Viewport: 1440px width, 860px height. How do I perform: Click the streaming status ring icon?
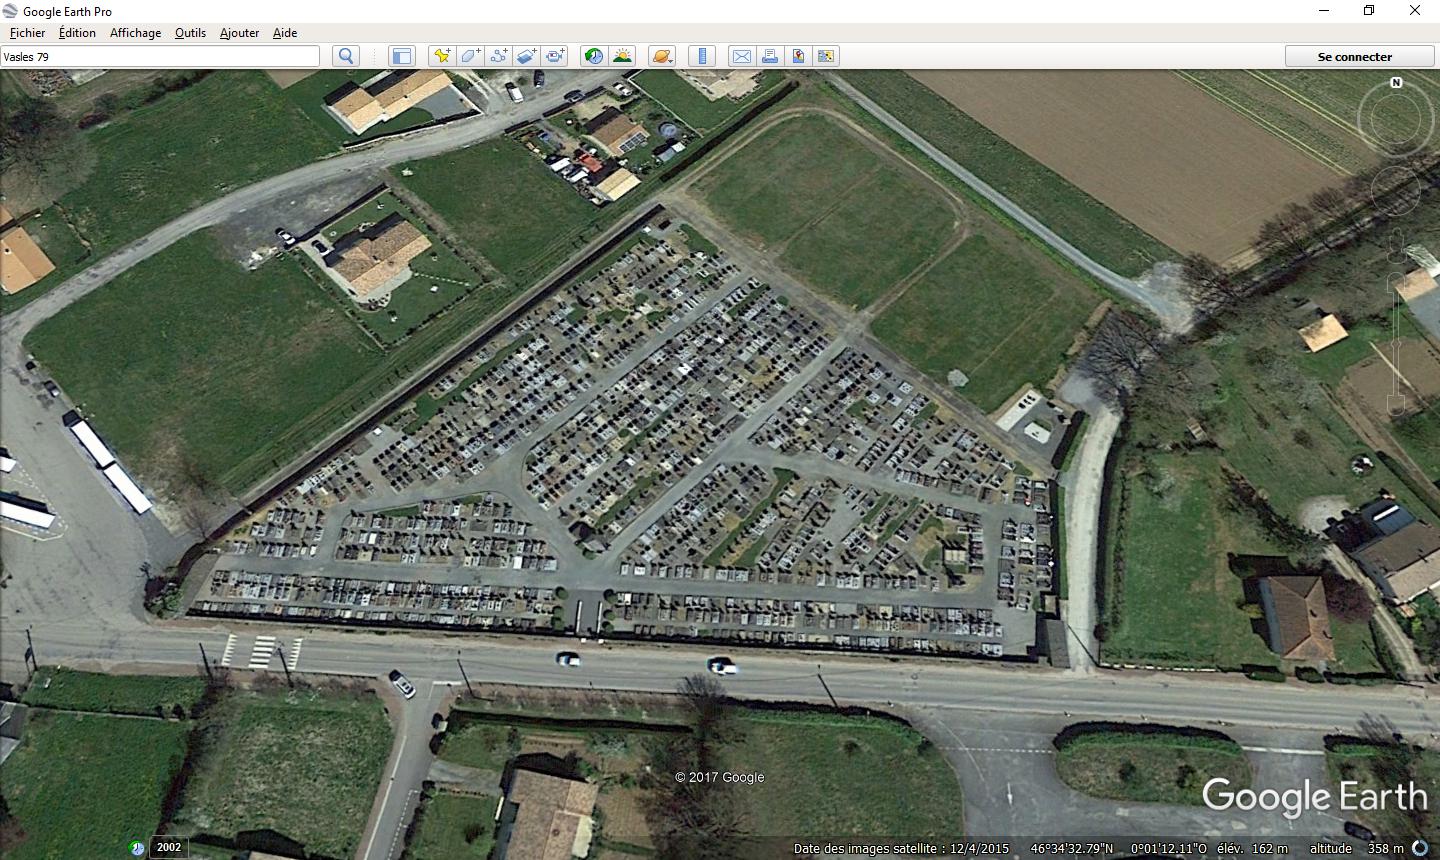1420,848
